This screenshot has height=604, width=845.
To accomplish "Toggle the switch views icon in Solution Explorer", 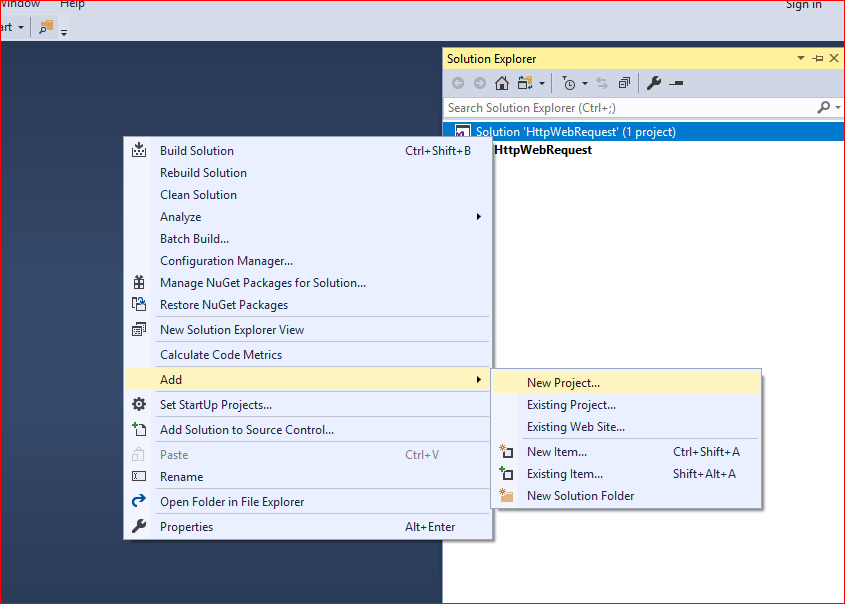I will [x=525, y=83].
